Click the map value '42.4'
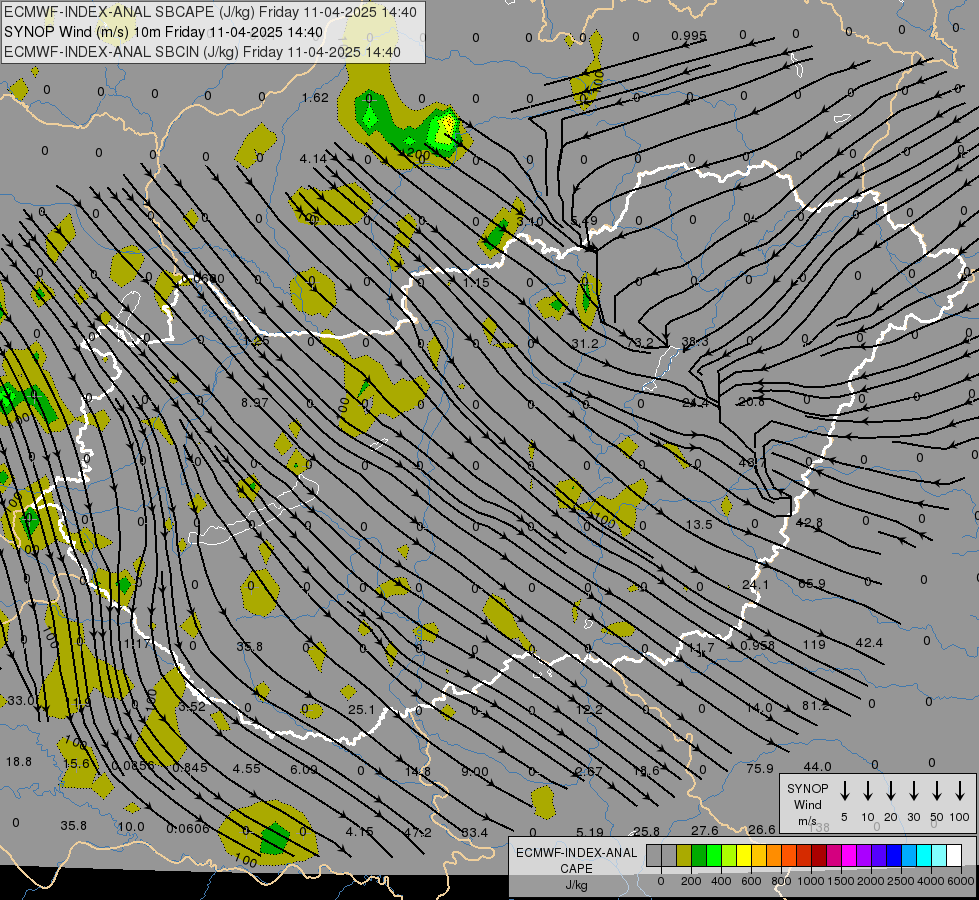Screen dimensions: 979x900 [869, 643]
